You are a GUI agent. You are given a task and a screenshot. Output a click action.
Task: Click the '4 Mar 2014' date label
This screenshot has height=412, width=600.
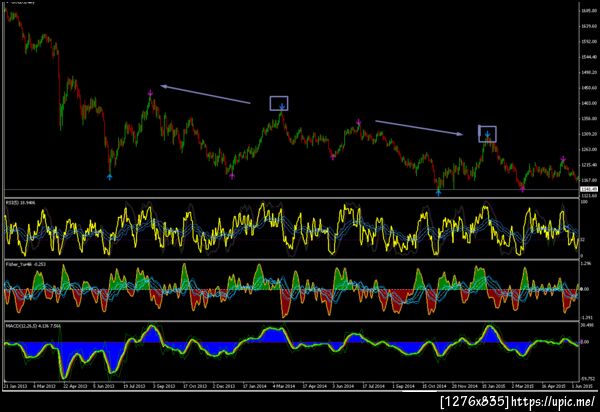point(284,386)
